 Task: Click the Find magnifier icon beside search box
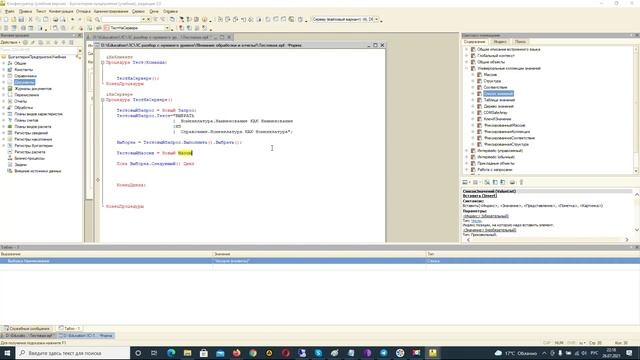coord(98,19)
